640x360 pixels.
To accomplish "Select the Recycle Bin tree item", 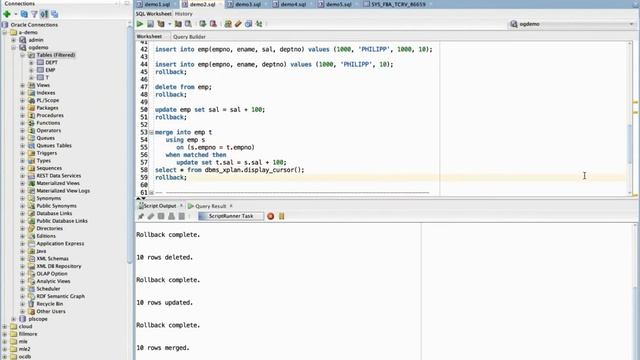I will (49, 304).
